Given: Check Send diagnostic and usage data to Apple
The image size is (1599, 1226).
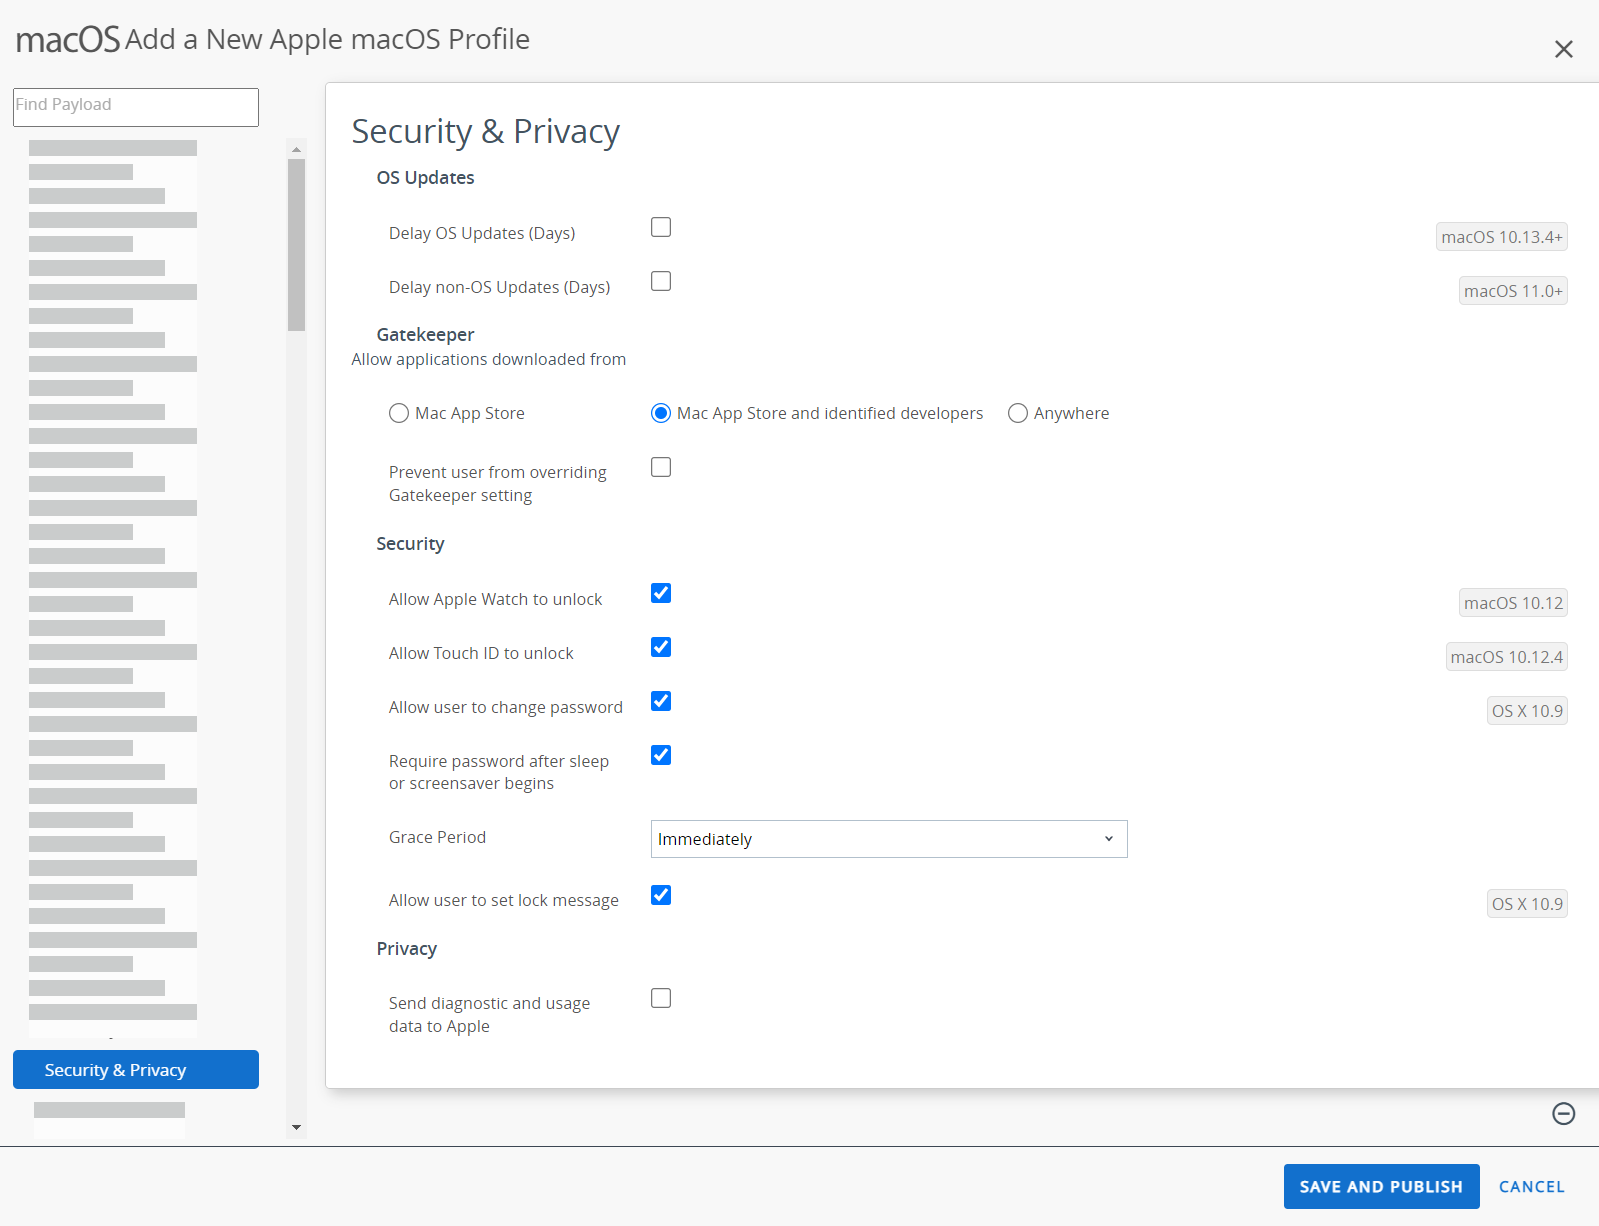Looking at the screenshot, I should [661, 998].
